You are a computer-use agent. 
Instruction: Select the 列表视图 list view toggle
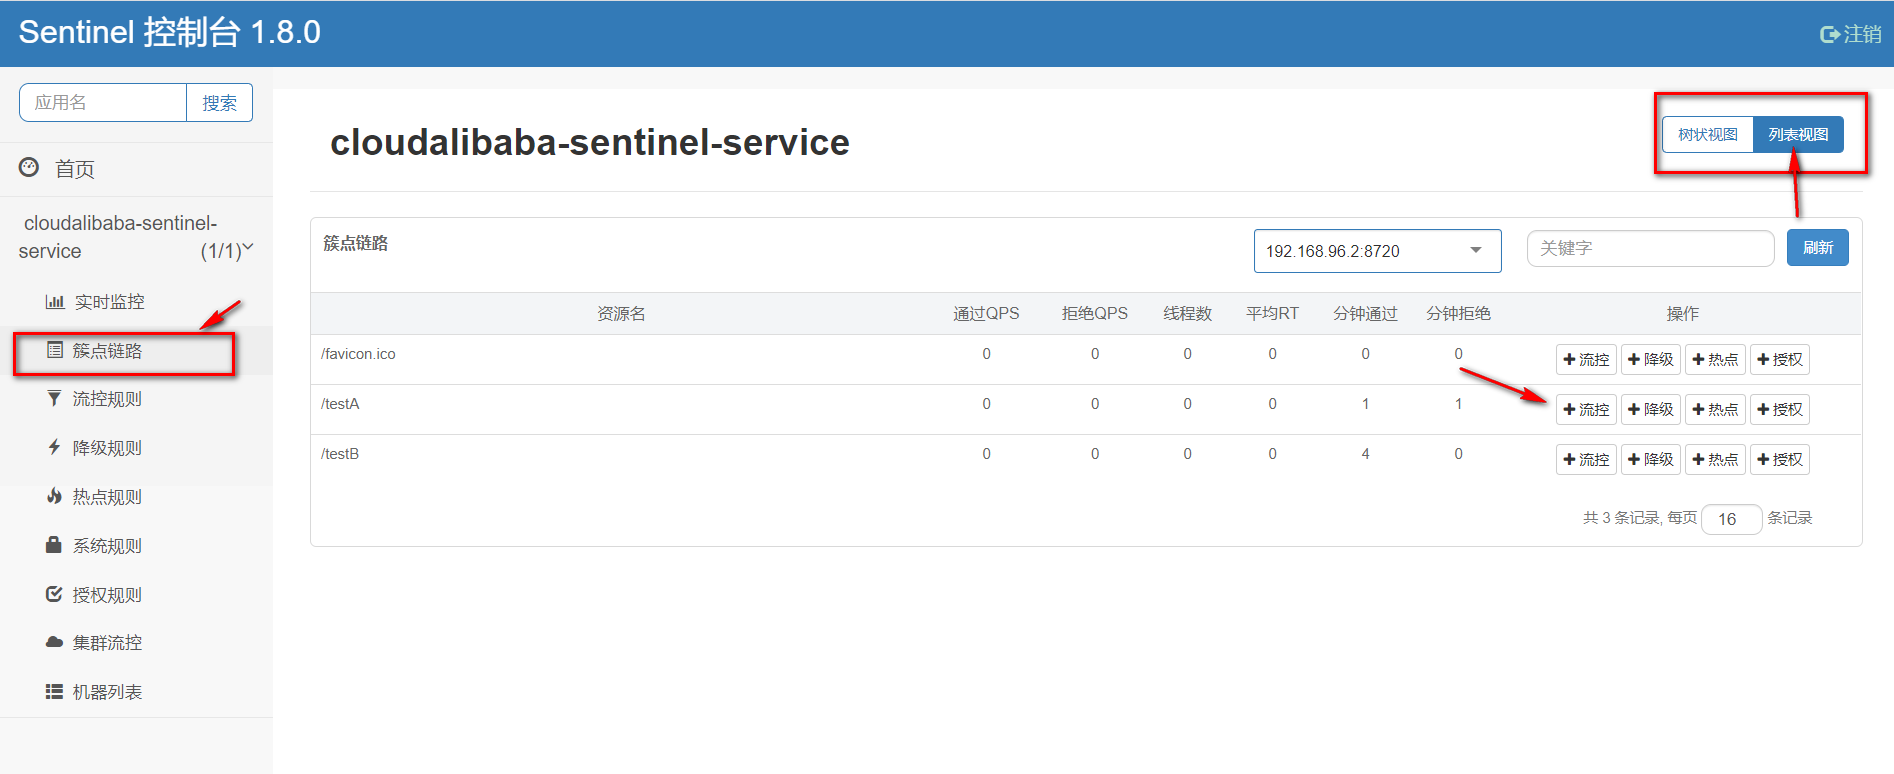pos(1797,135)
